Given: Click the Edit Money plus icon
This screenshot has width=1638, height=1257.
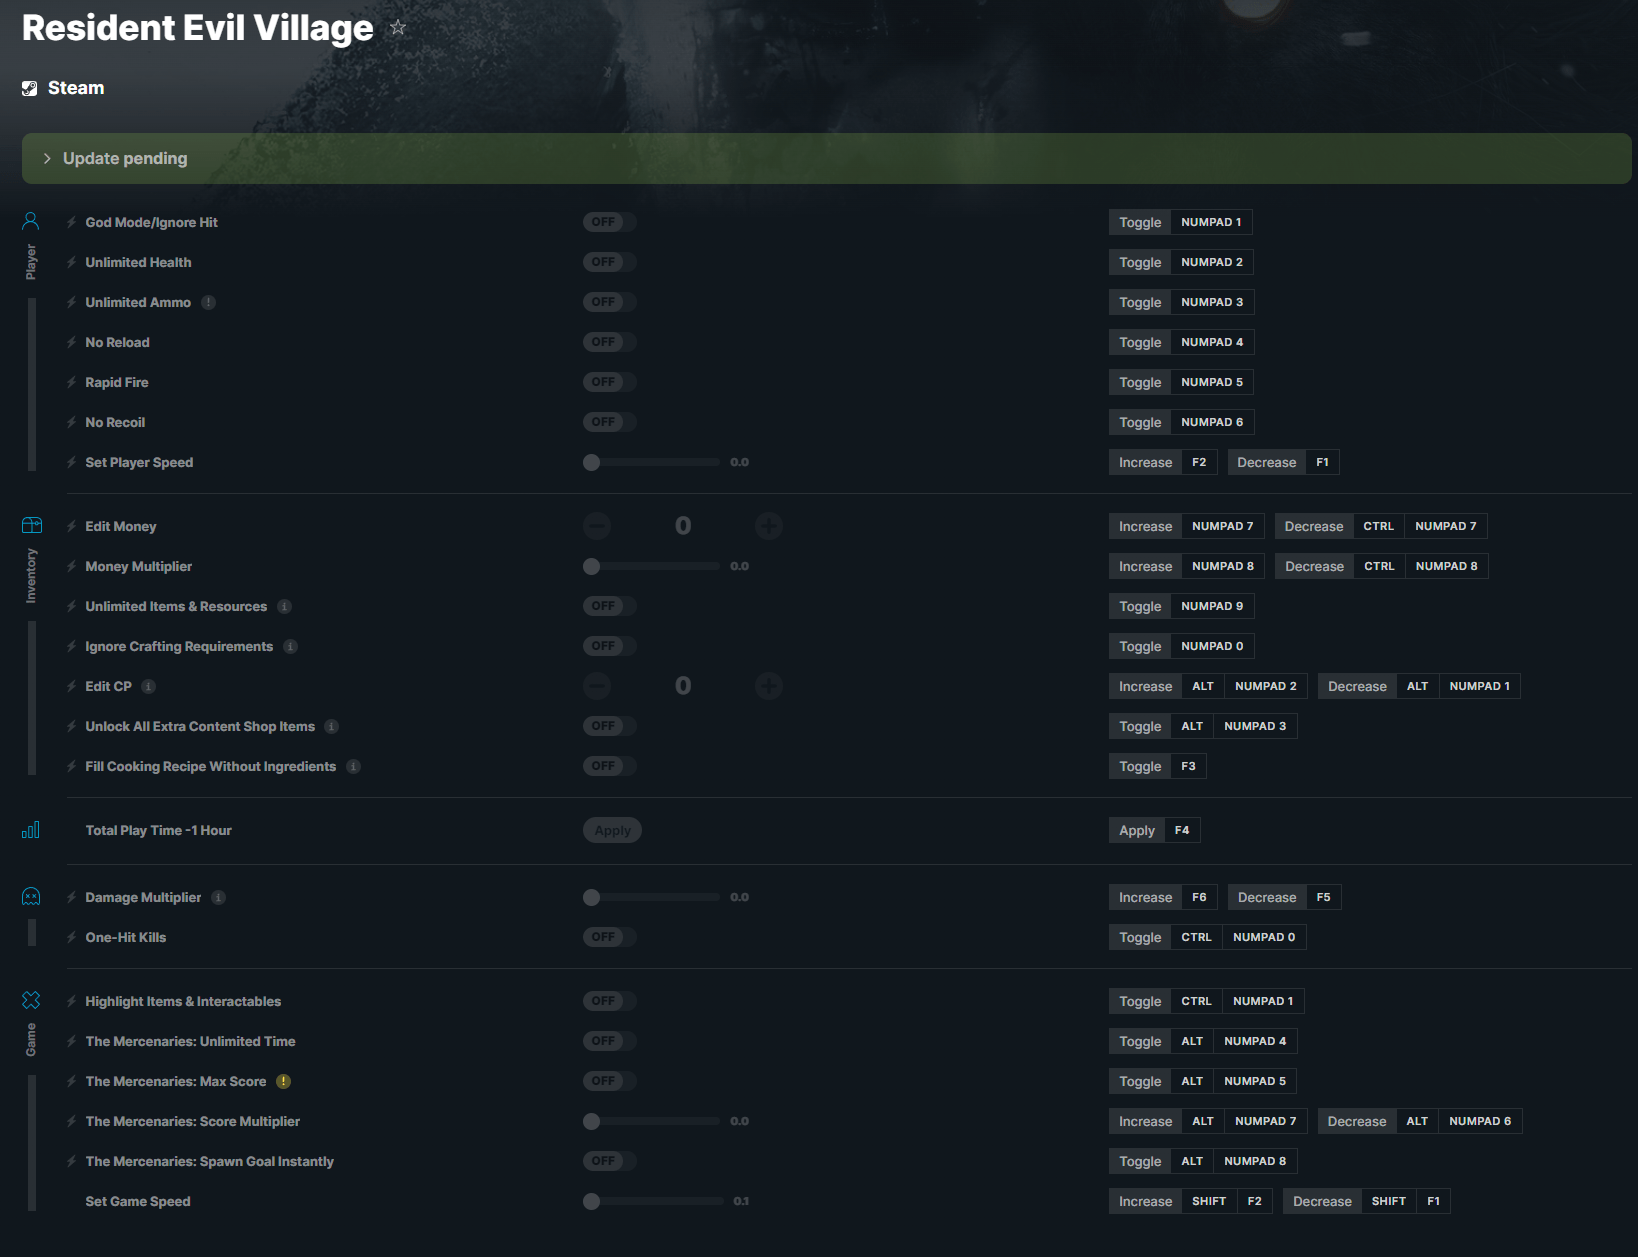Looking at the screenshot, I should (x=769, y=526).
